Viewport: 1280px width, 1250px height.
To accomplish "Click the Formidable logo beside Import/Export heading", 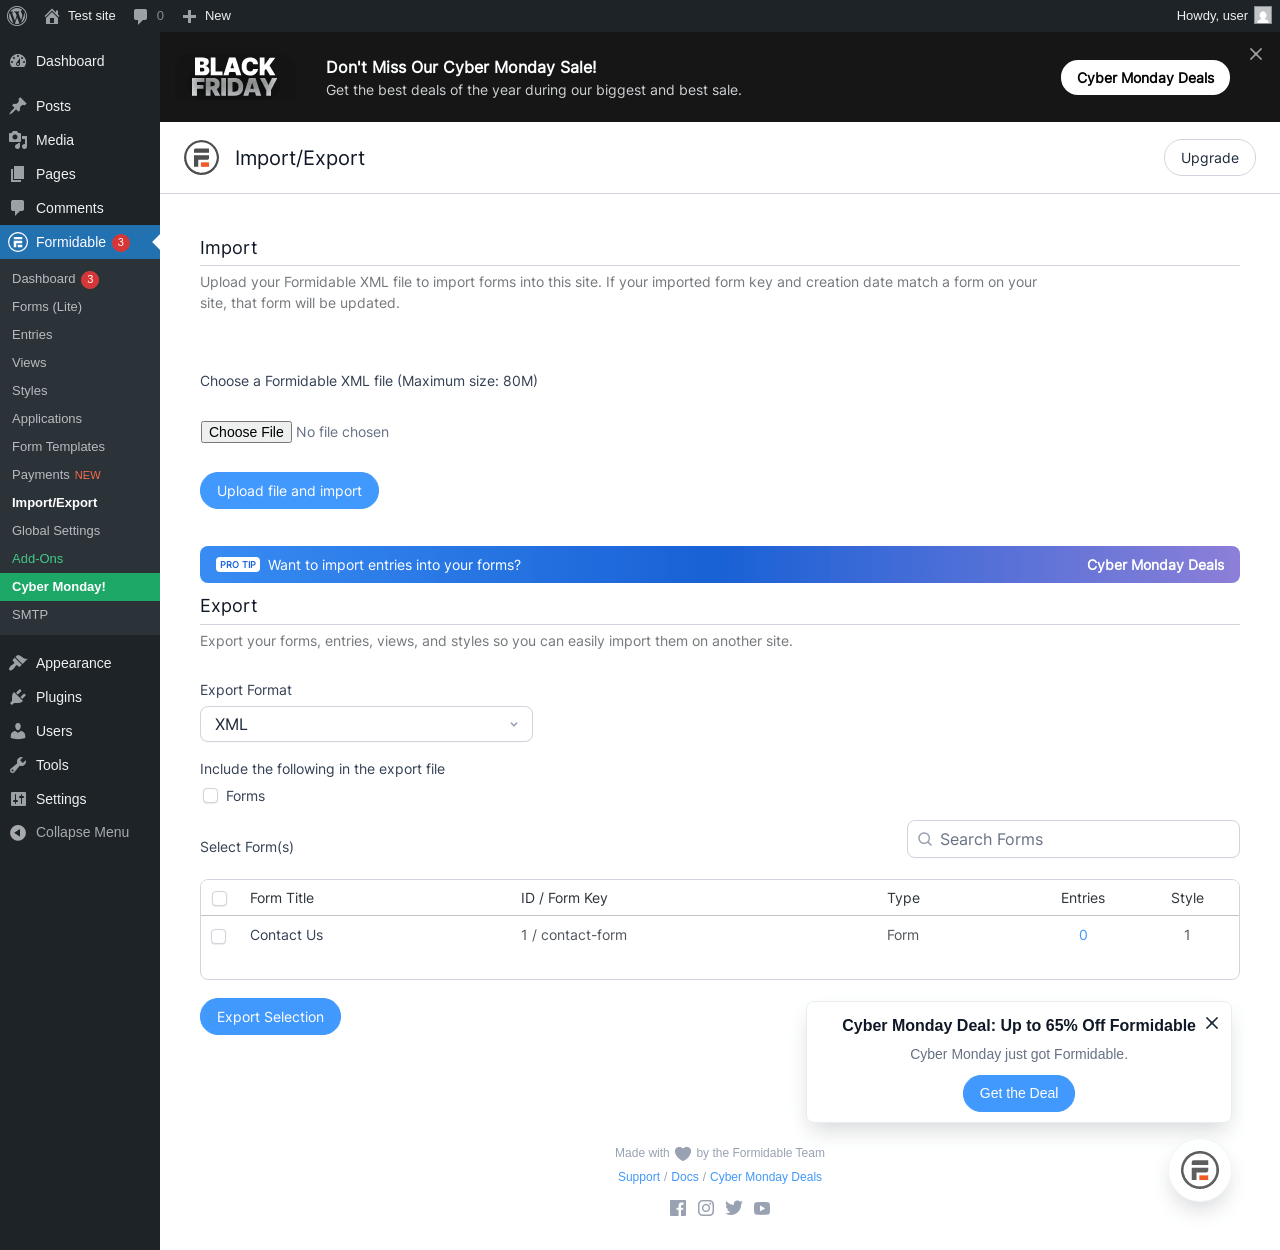I will point(201,158).
